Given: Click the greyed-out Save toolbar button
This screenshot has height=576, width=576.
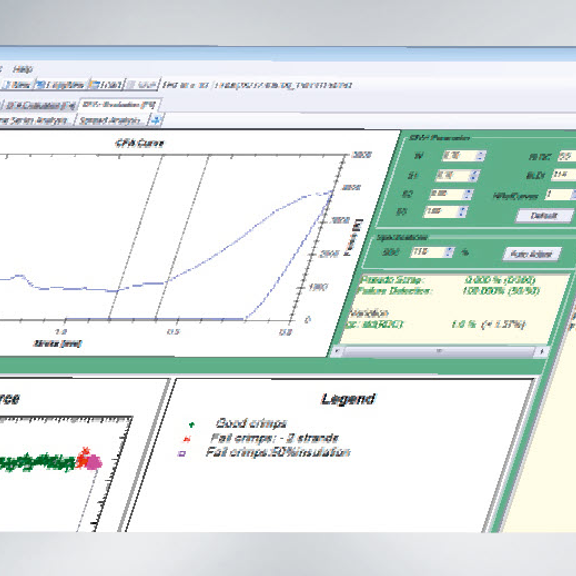Looking at the screenshot, I should tap(142, 85).
